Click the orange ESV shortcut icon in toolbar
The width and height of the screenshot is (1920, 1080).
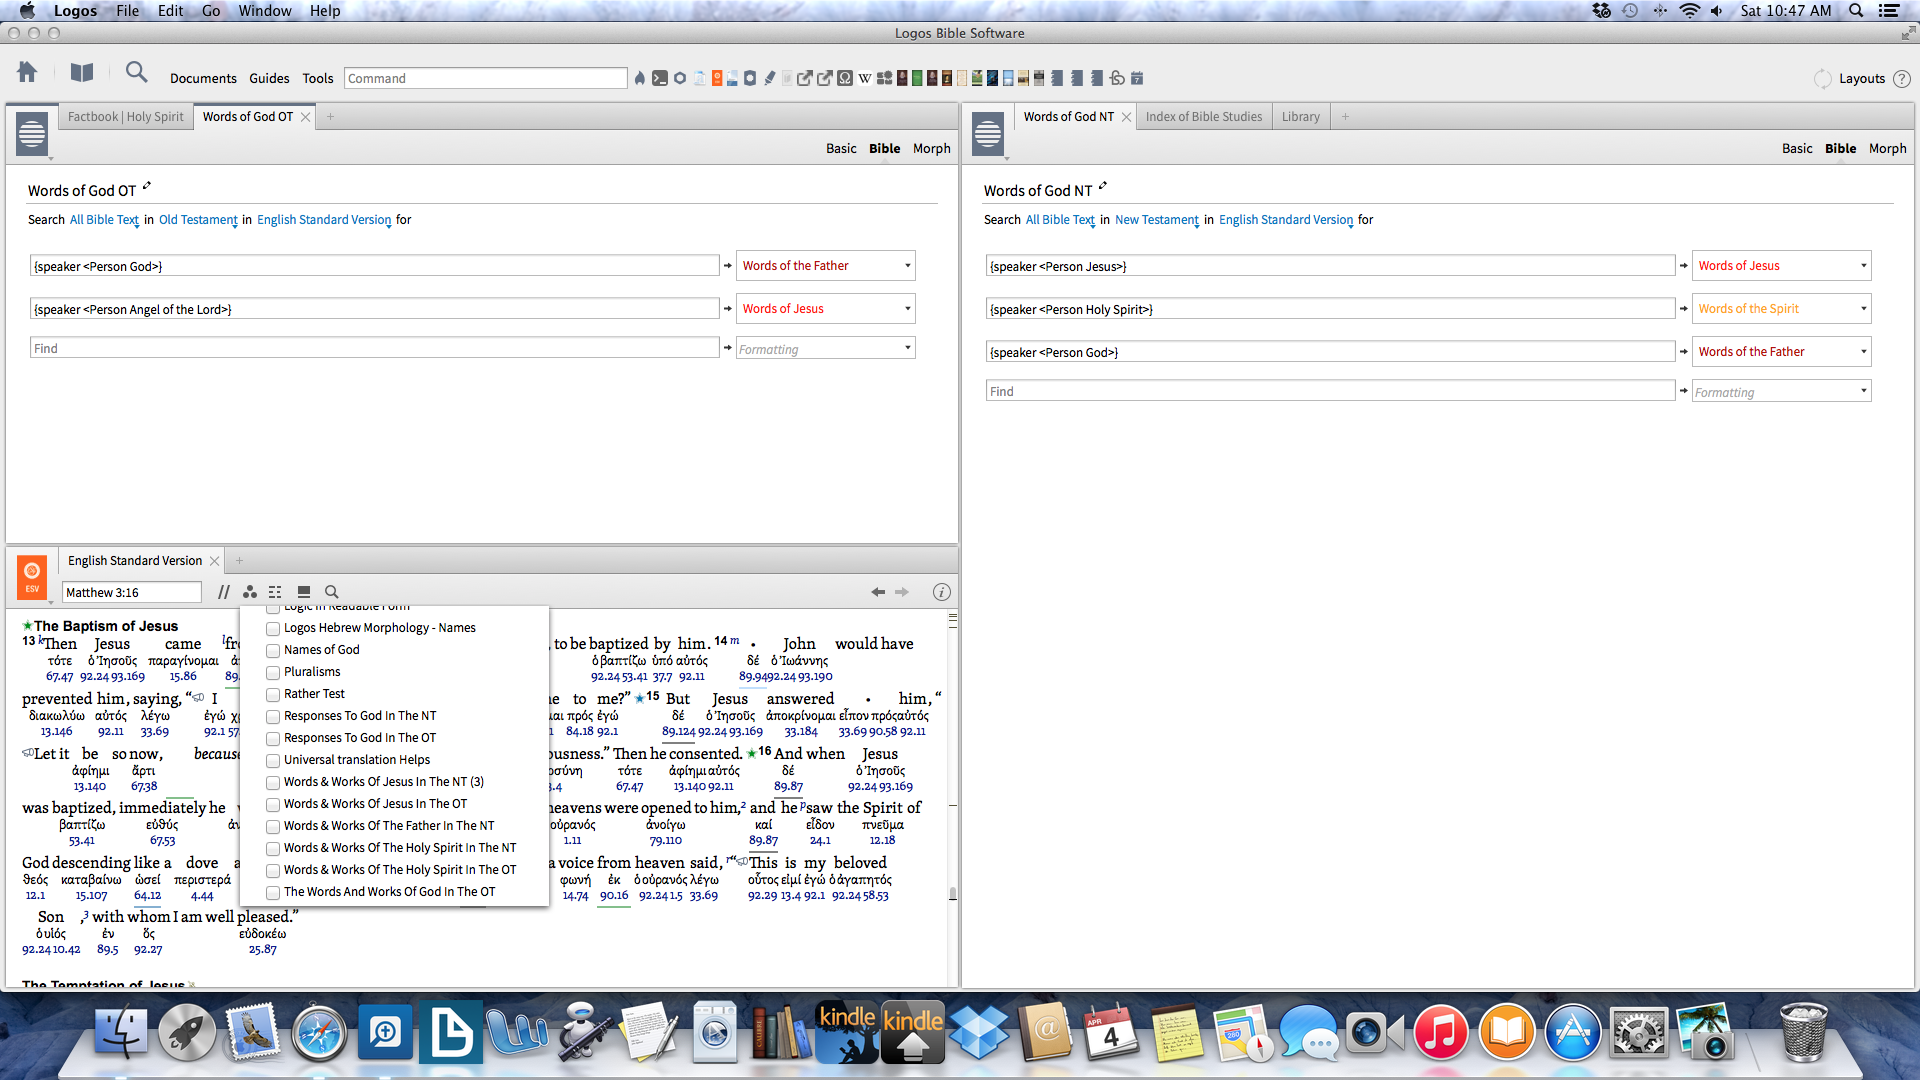[717, 78]
